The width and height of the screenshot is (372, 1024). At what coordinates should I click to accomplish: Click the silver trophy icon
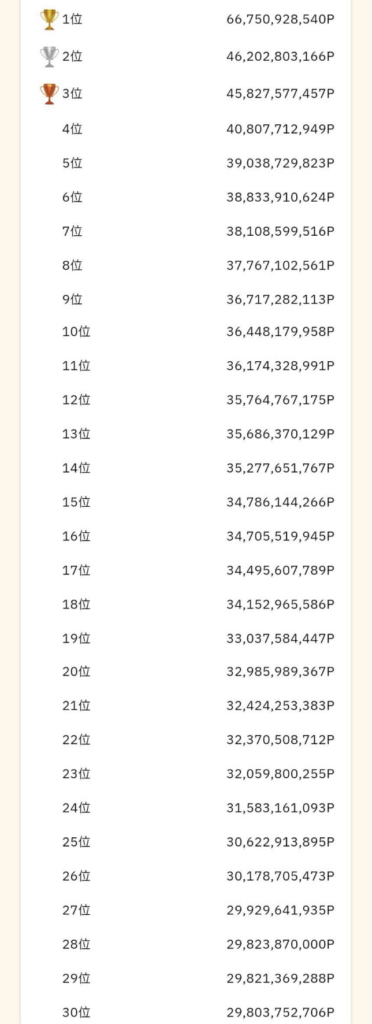pos(49,57)
